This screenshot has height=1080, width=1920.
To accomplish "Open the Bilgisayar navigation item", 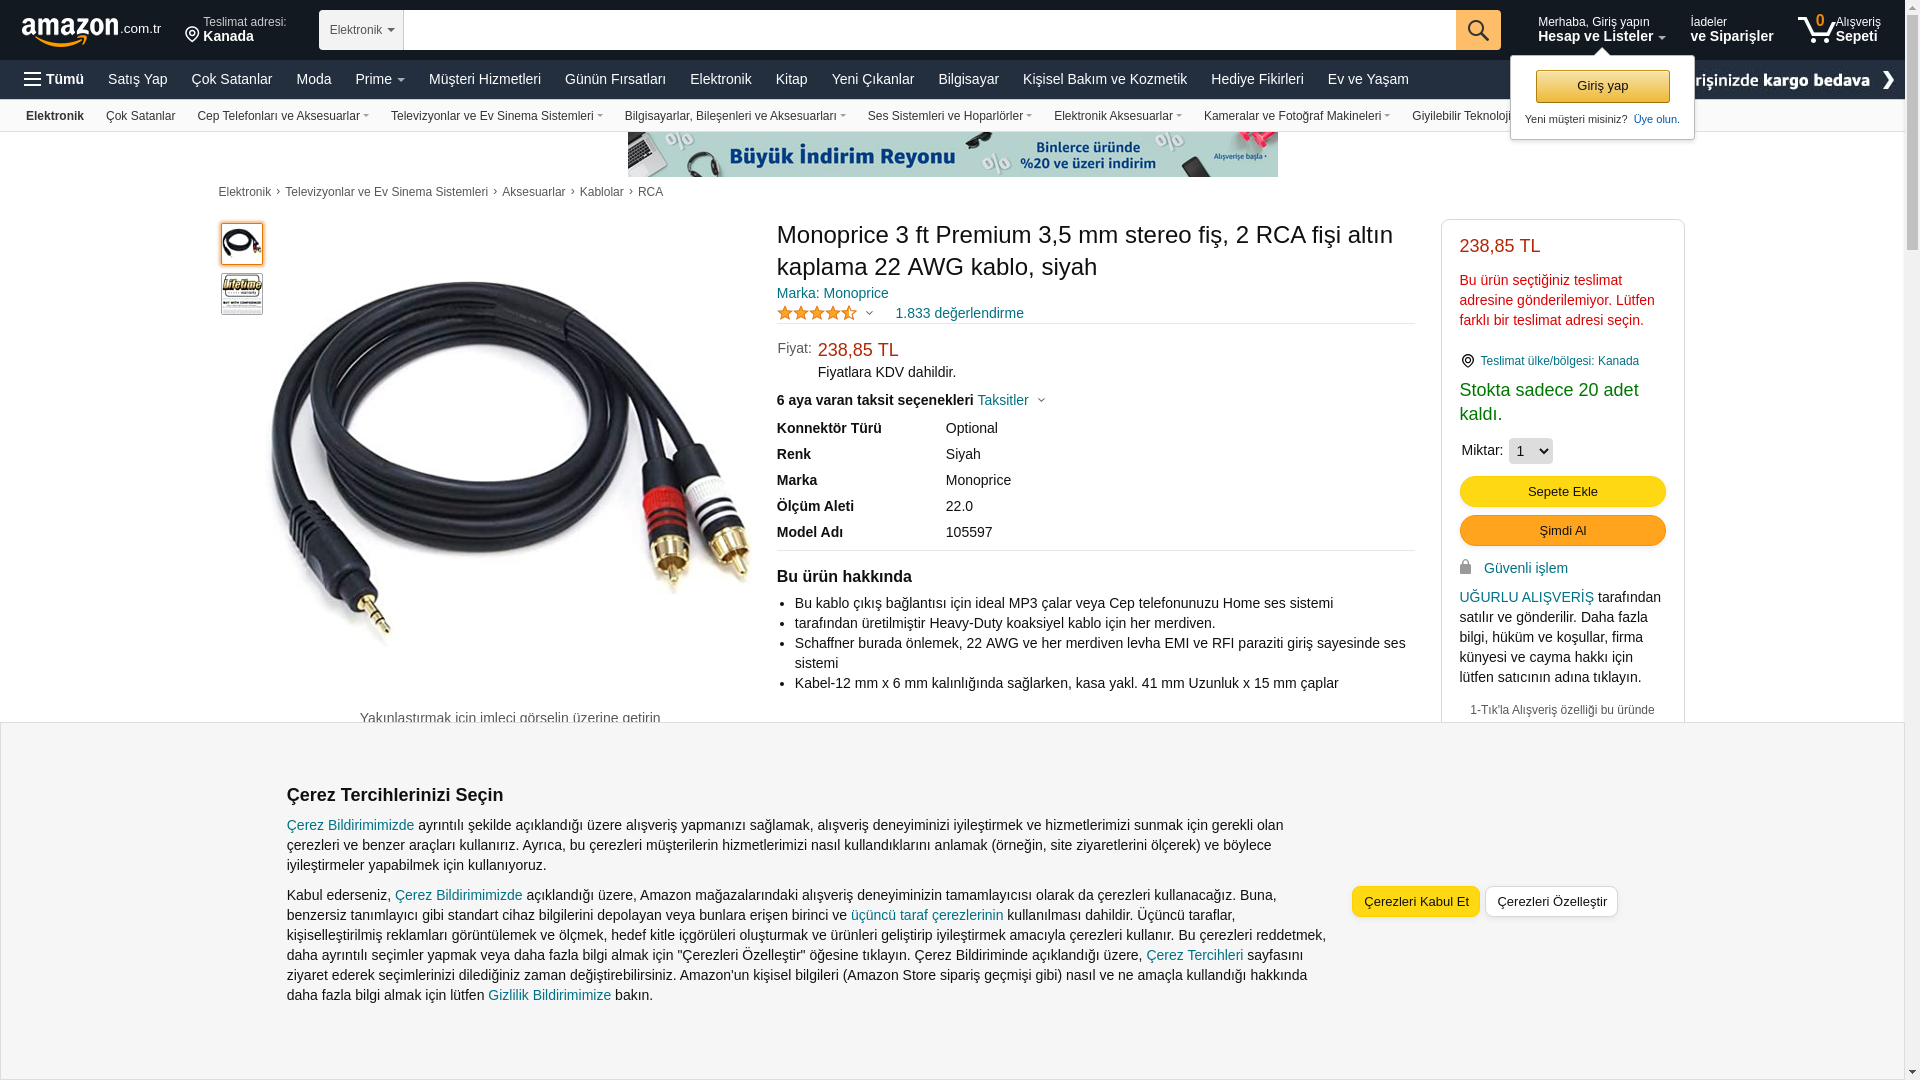I will (x=968, y=79).
